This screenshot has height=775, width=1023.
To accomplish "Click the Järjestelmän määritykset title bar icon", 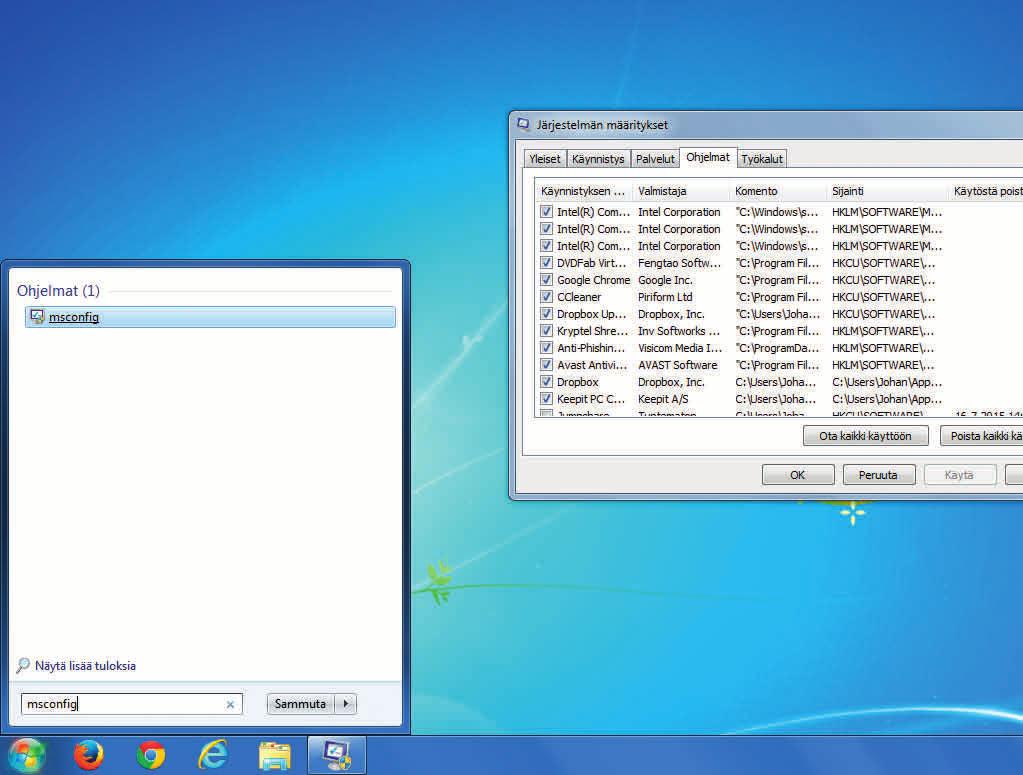I will pyautogui.click(x=523, y=124).
